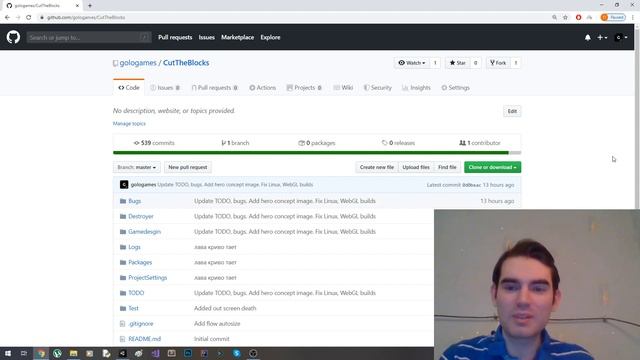Open the Gamedesgin folder
The height and width of the screenshot is (360, 640).
coord(144,232)
